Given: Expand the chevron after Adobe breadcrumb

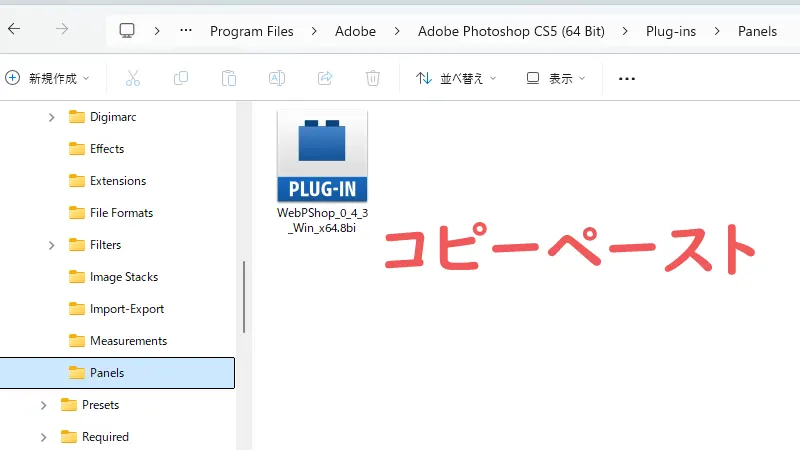Looking at the screenshot, I should (x=397, y=31).
